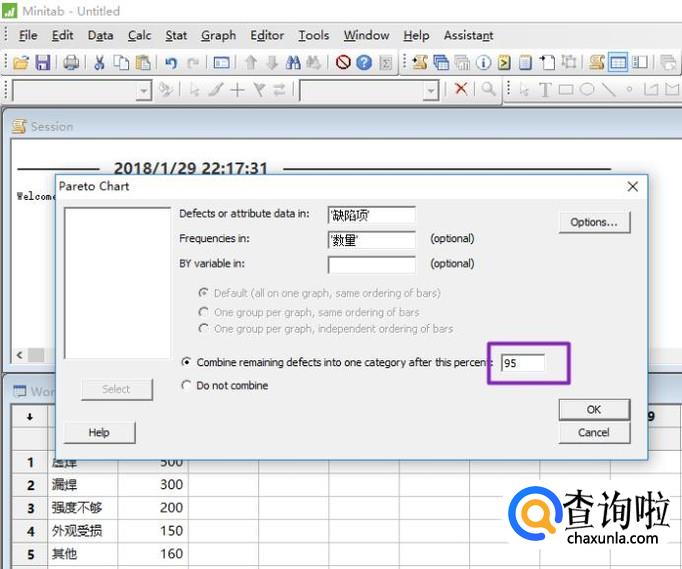Save project with floppy disk icon

coord(43,63)
